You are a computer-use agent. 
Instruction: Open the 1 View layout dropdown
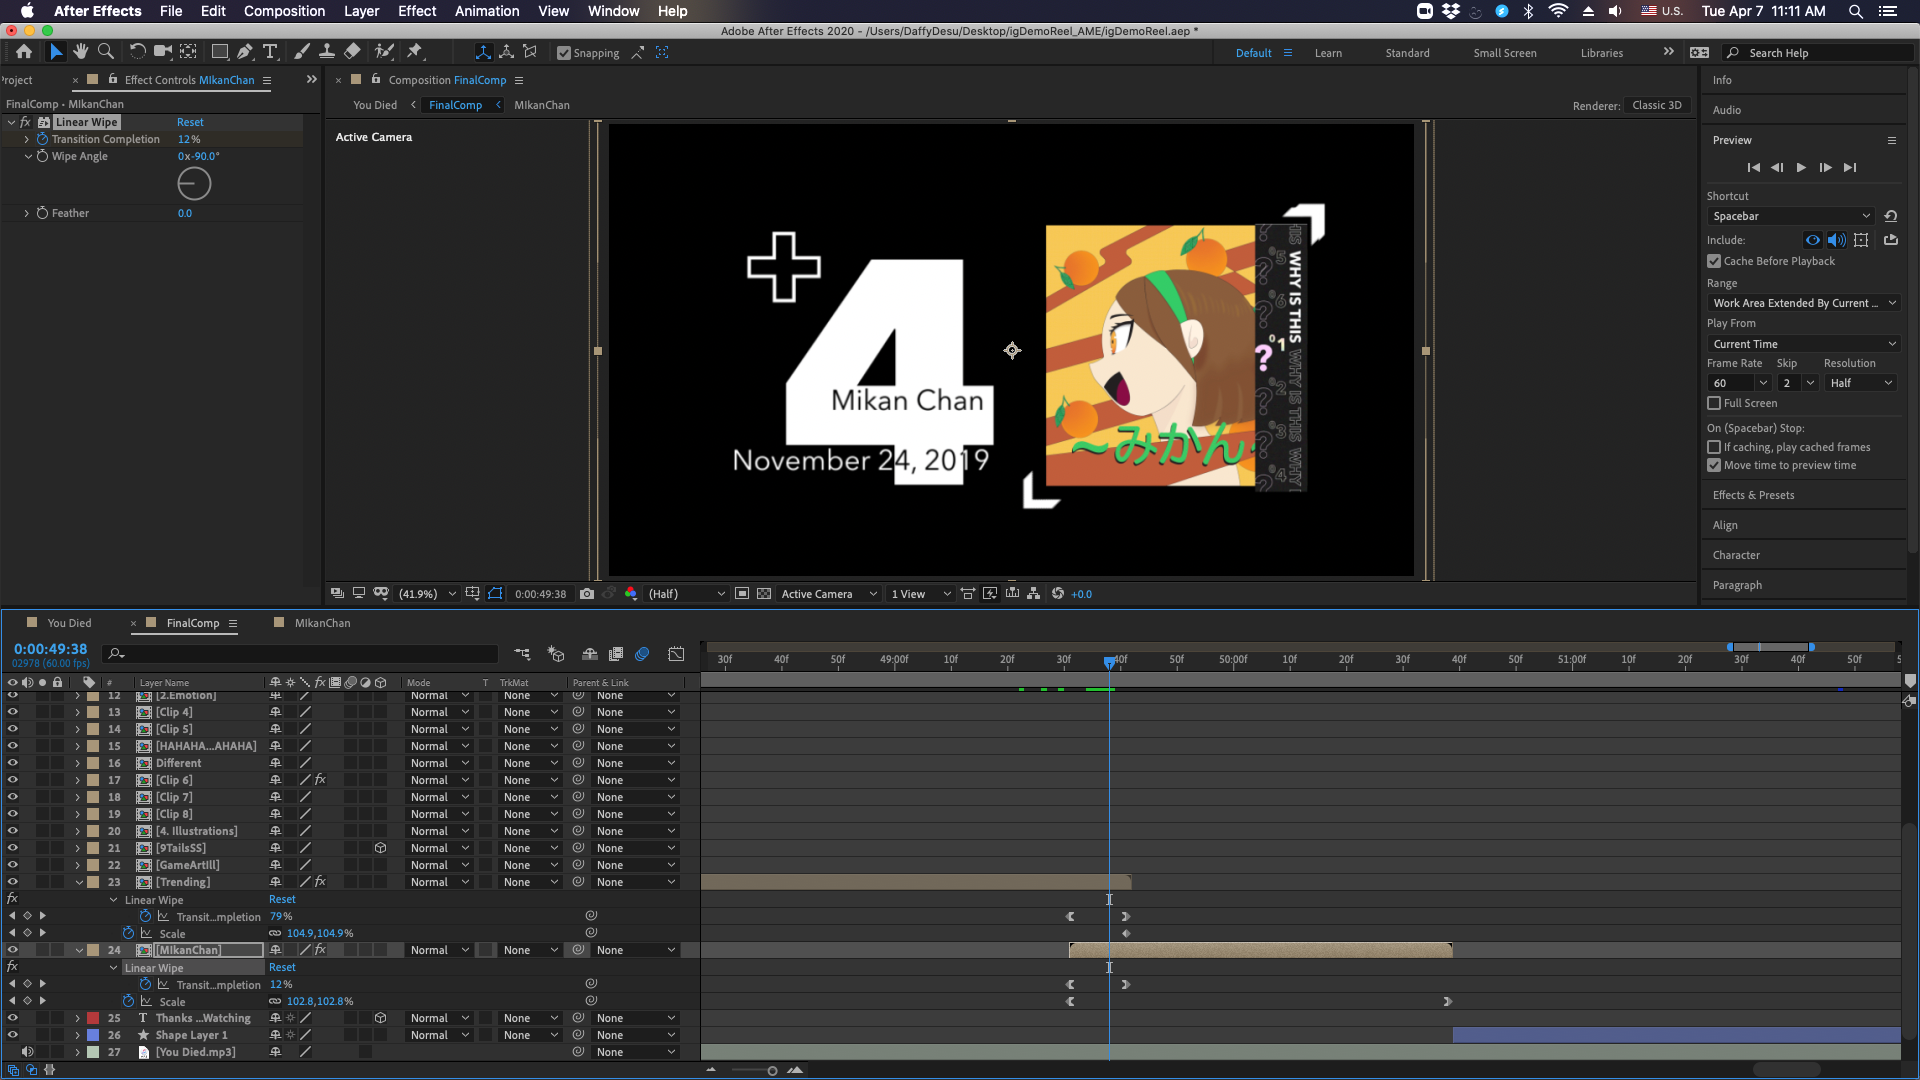[x=921, y=594]
